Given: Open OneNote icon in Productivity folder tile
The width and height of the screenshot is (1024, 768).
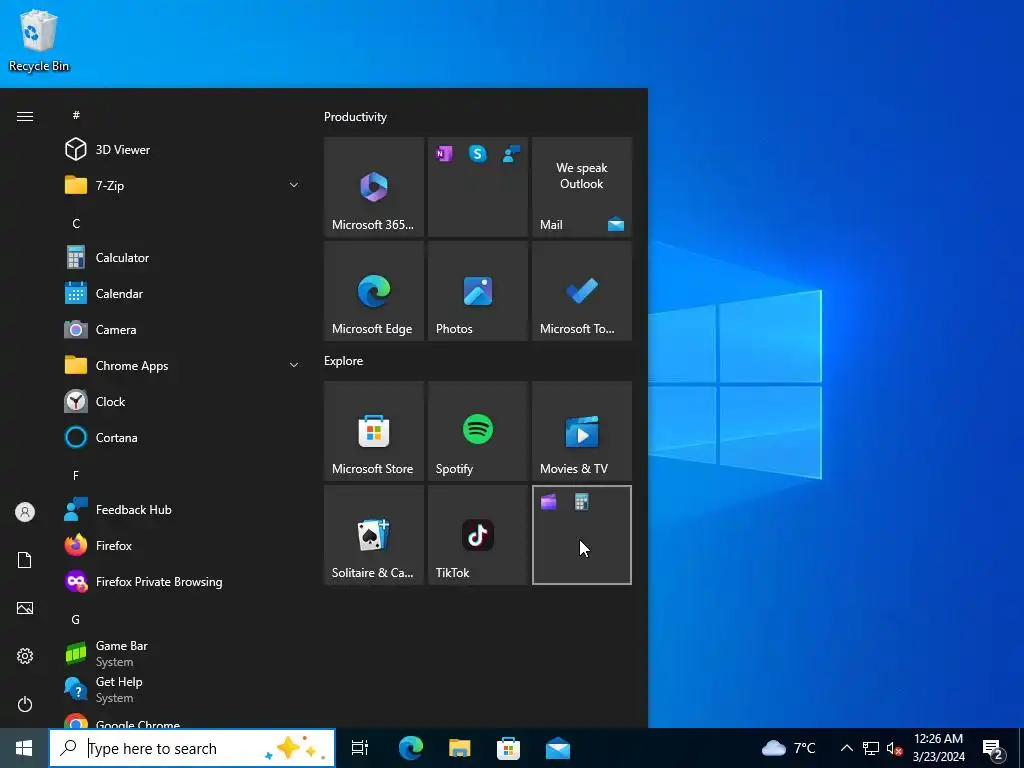Looking at the screenshot, I should (x=444, y=154).
